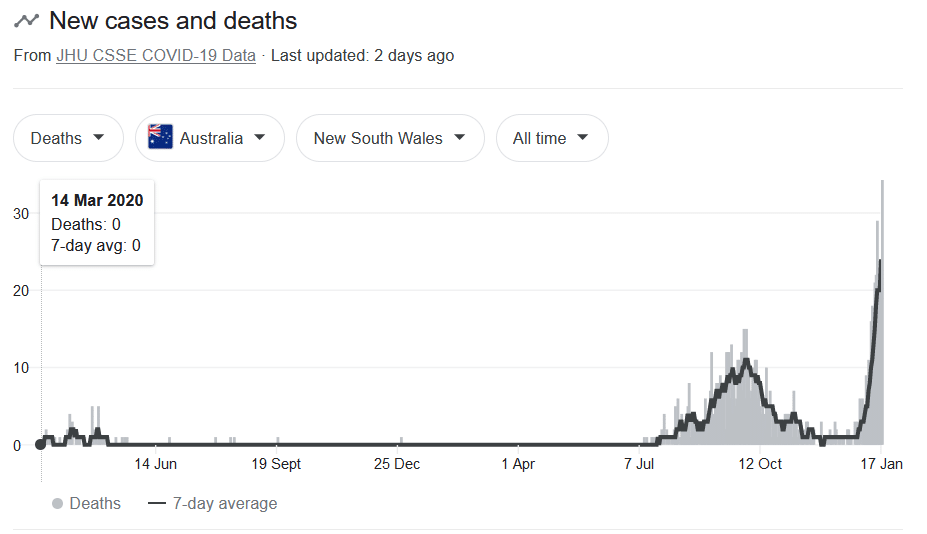Toggle the Deaths legend label
The image size is (927, 534).
click(95, 503)
